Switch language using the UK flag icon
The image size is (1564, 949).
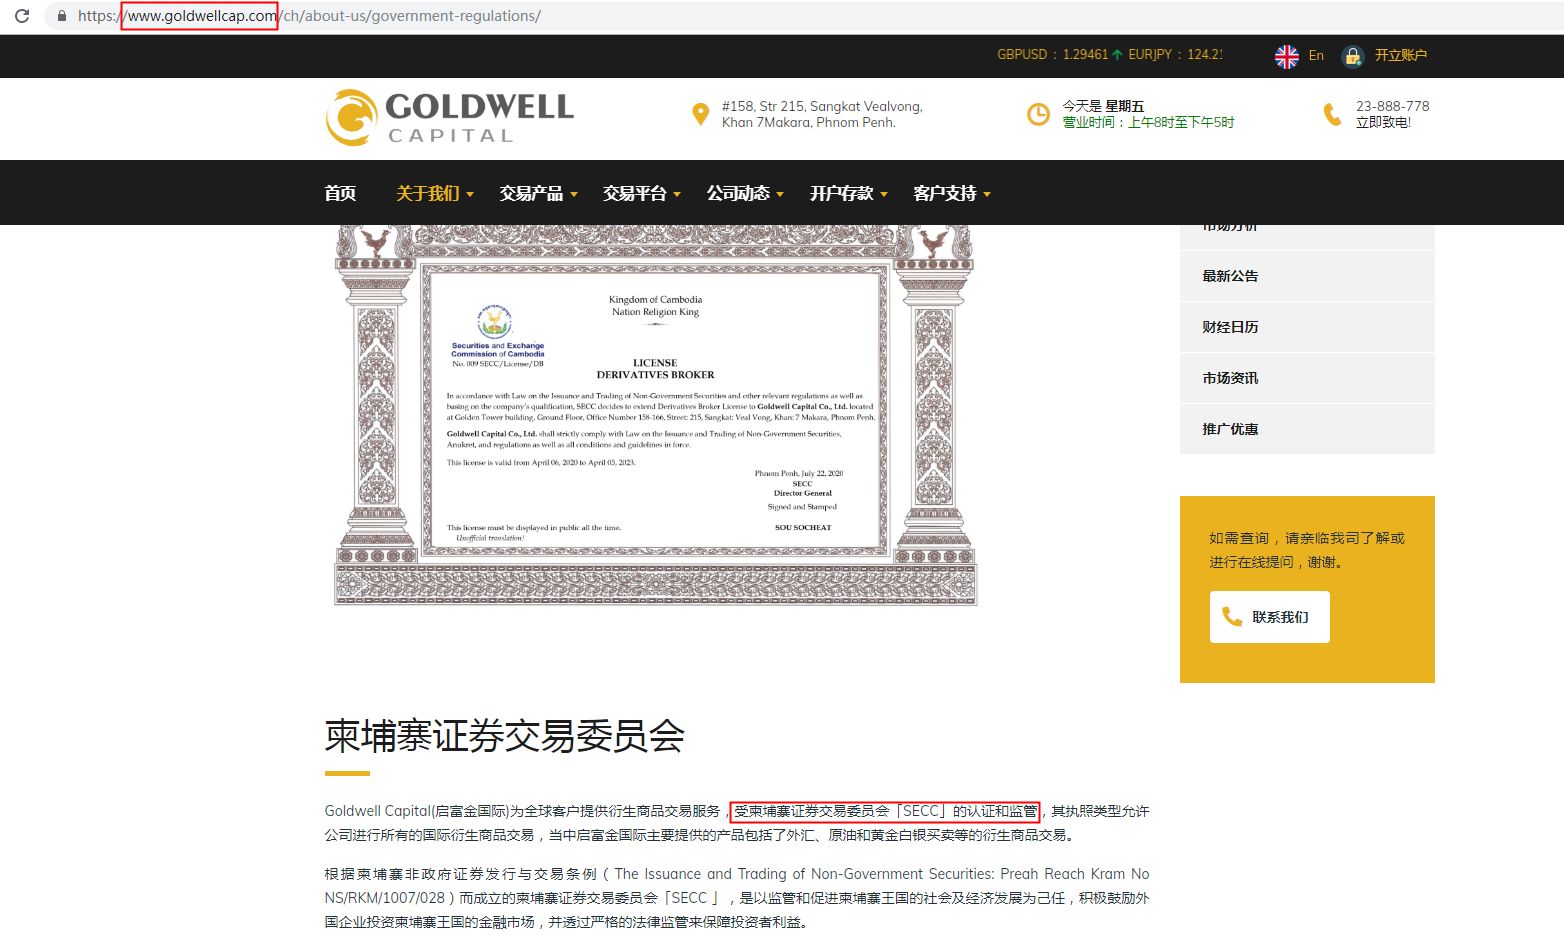[x=1286, y=56]
